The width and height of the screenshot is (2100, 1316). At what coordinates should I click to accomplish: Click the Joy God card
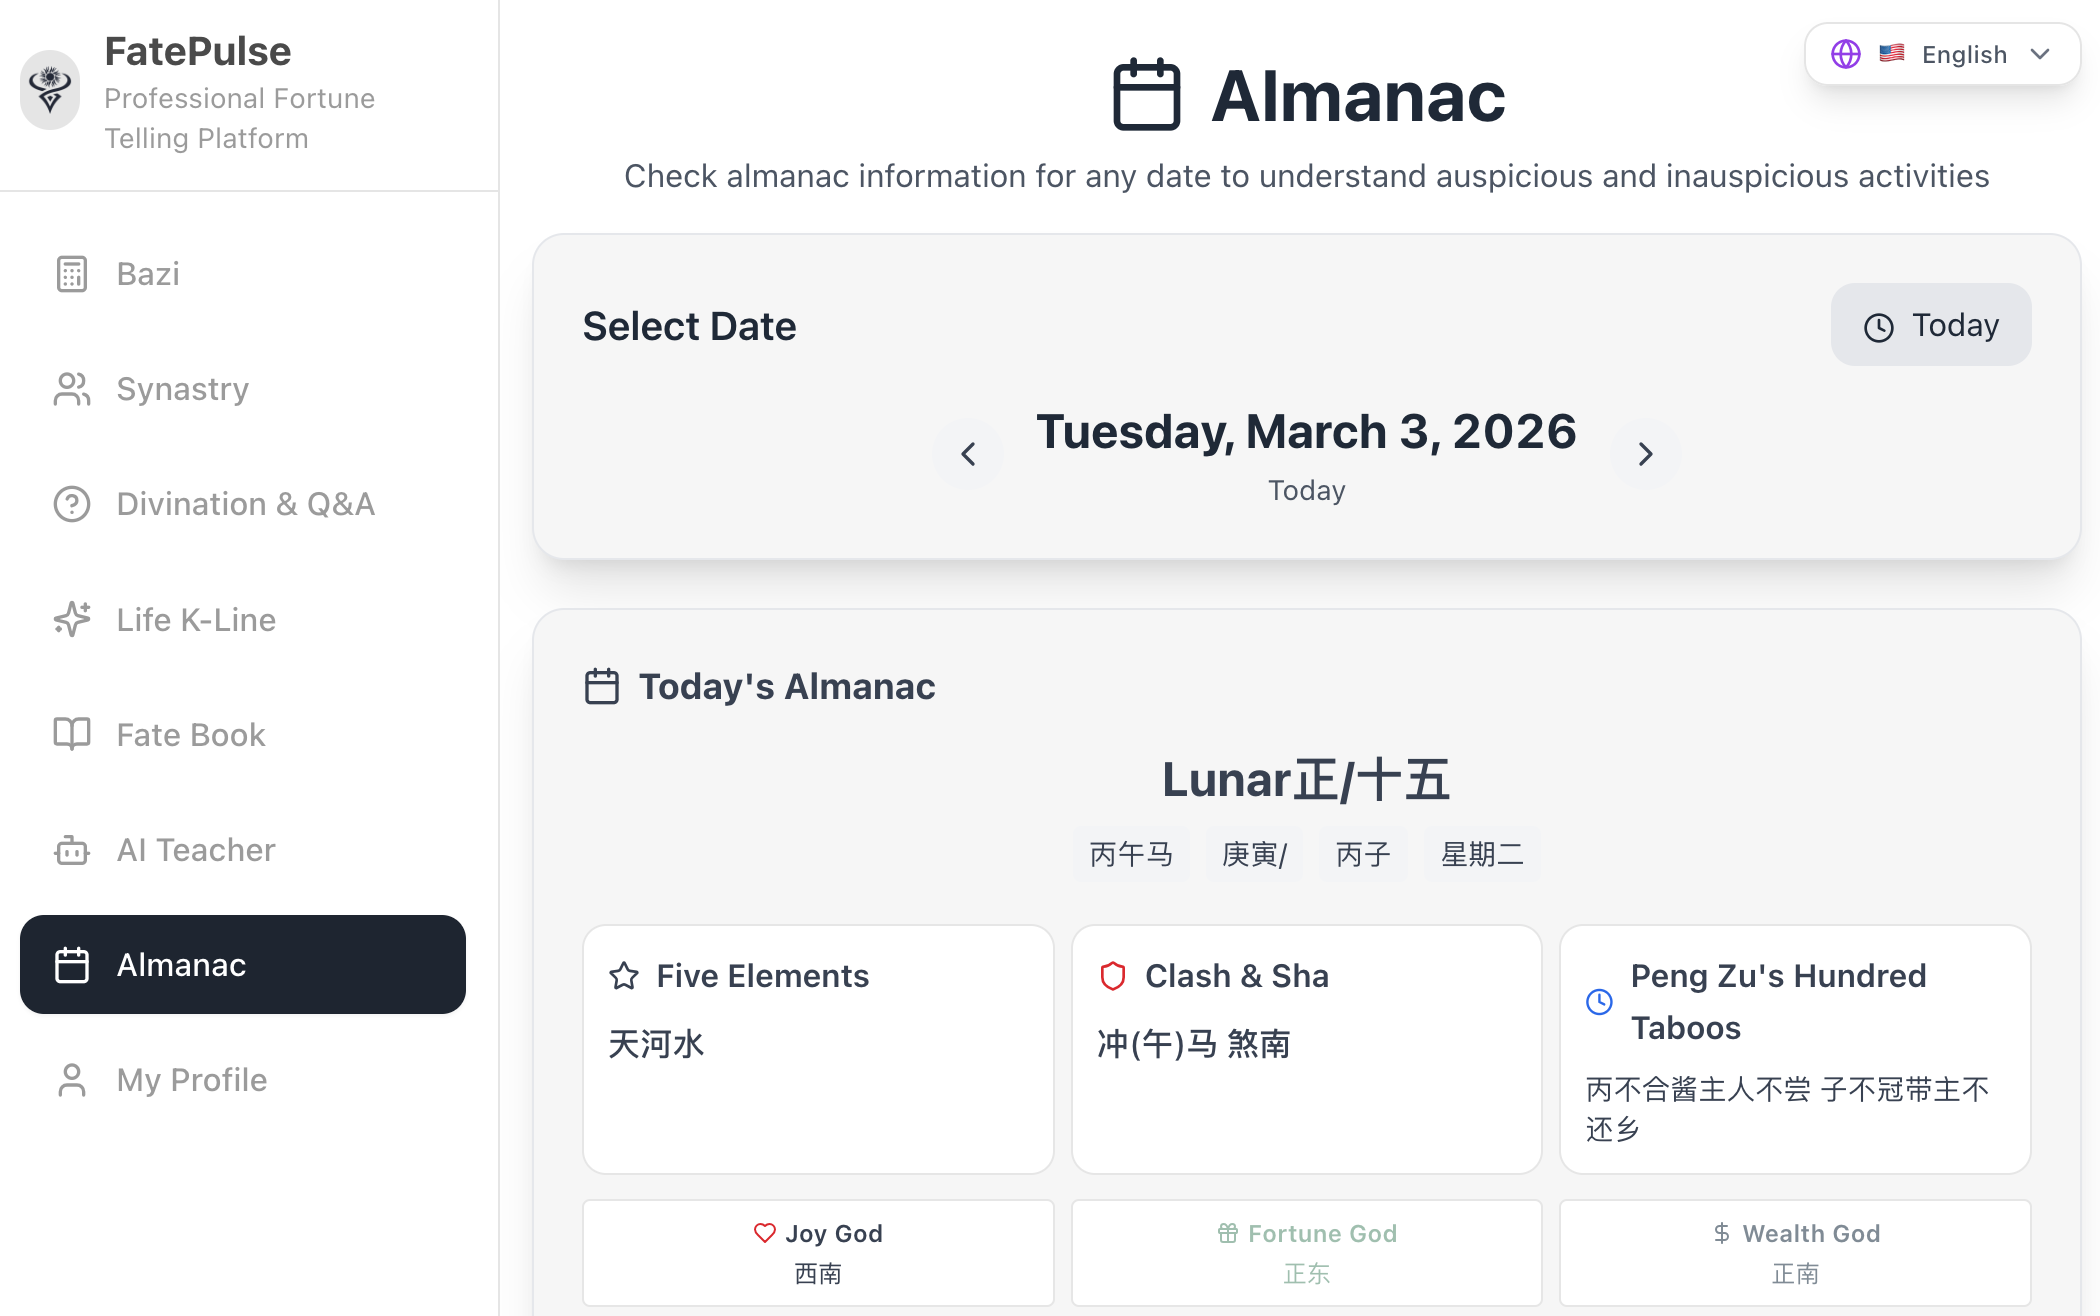[818, 1253]
